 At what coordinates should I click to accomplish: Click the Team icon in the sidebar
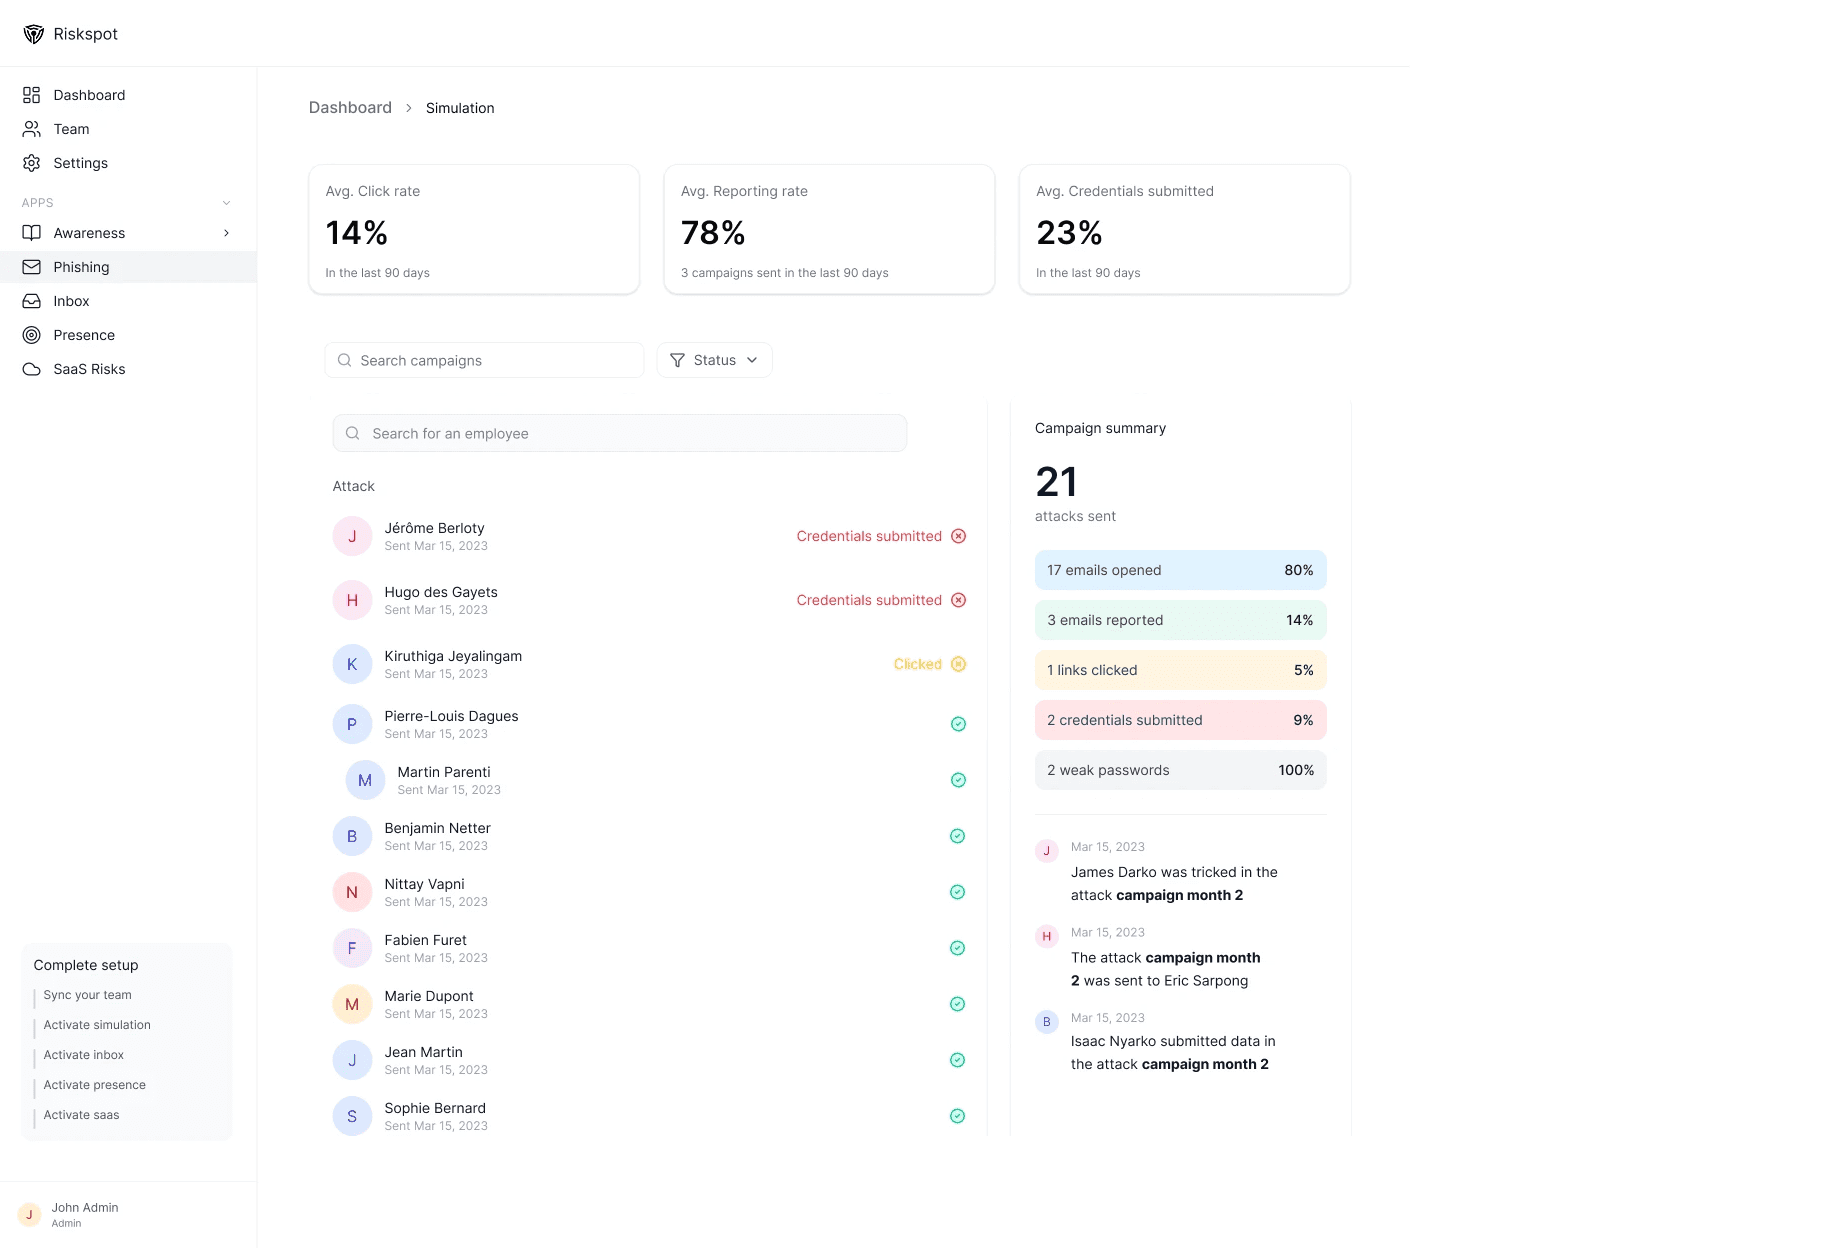[x=31, y=129]
